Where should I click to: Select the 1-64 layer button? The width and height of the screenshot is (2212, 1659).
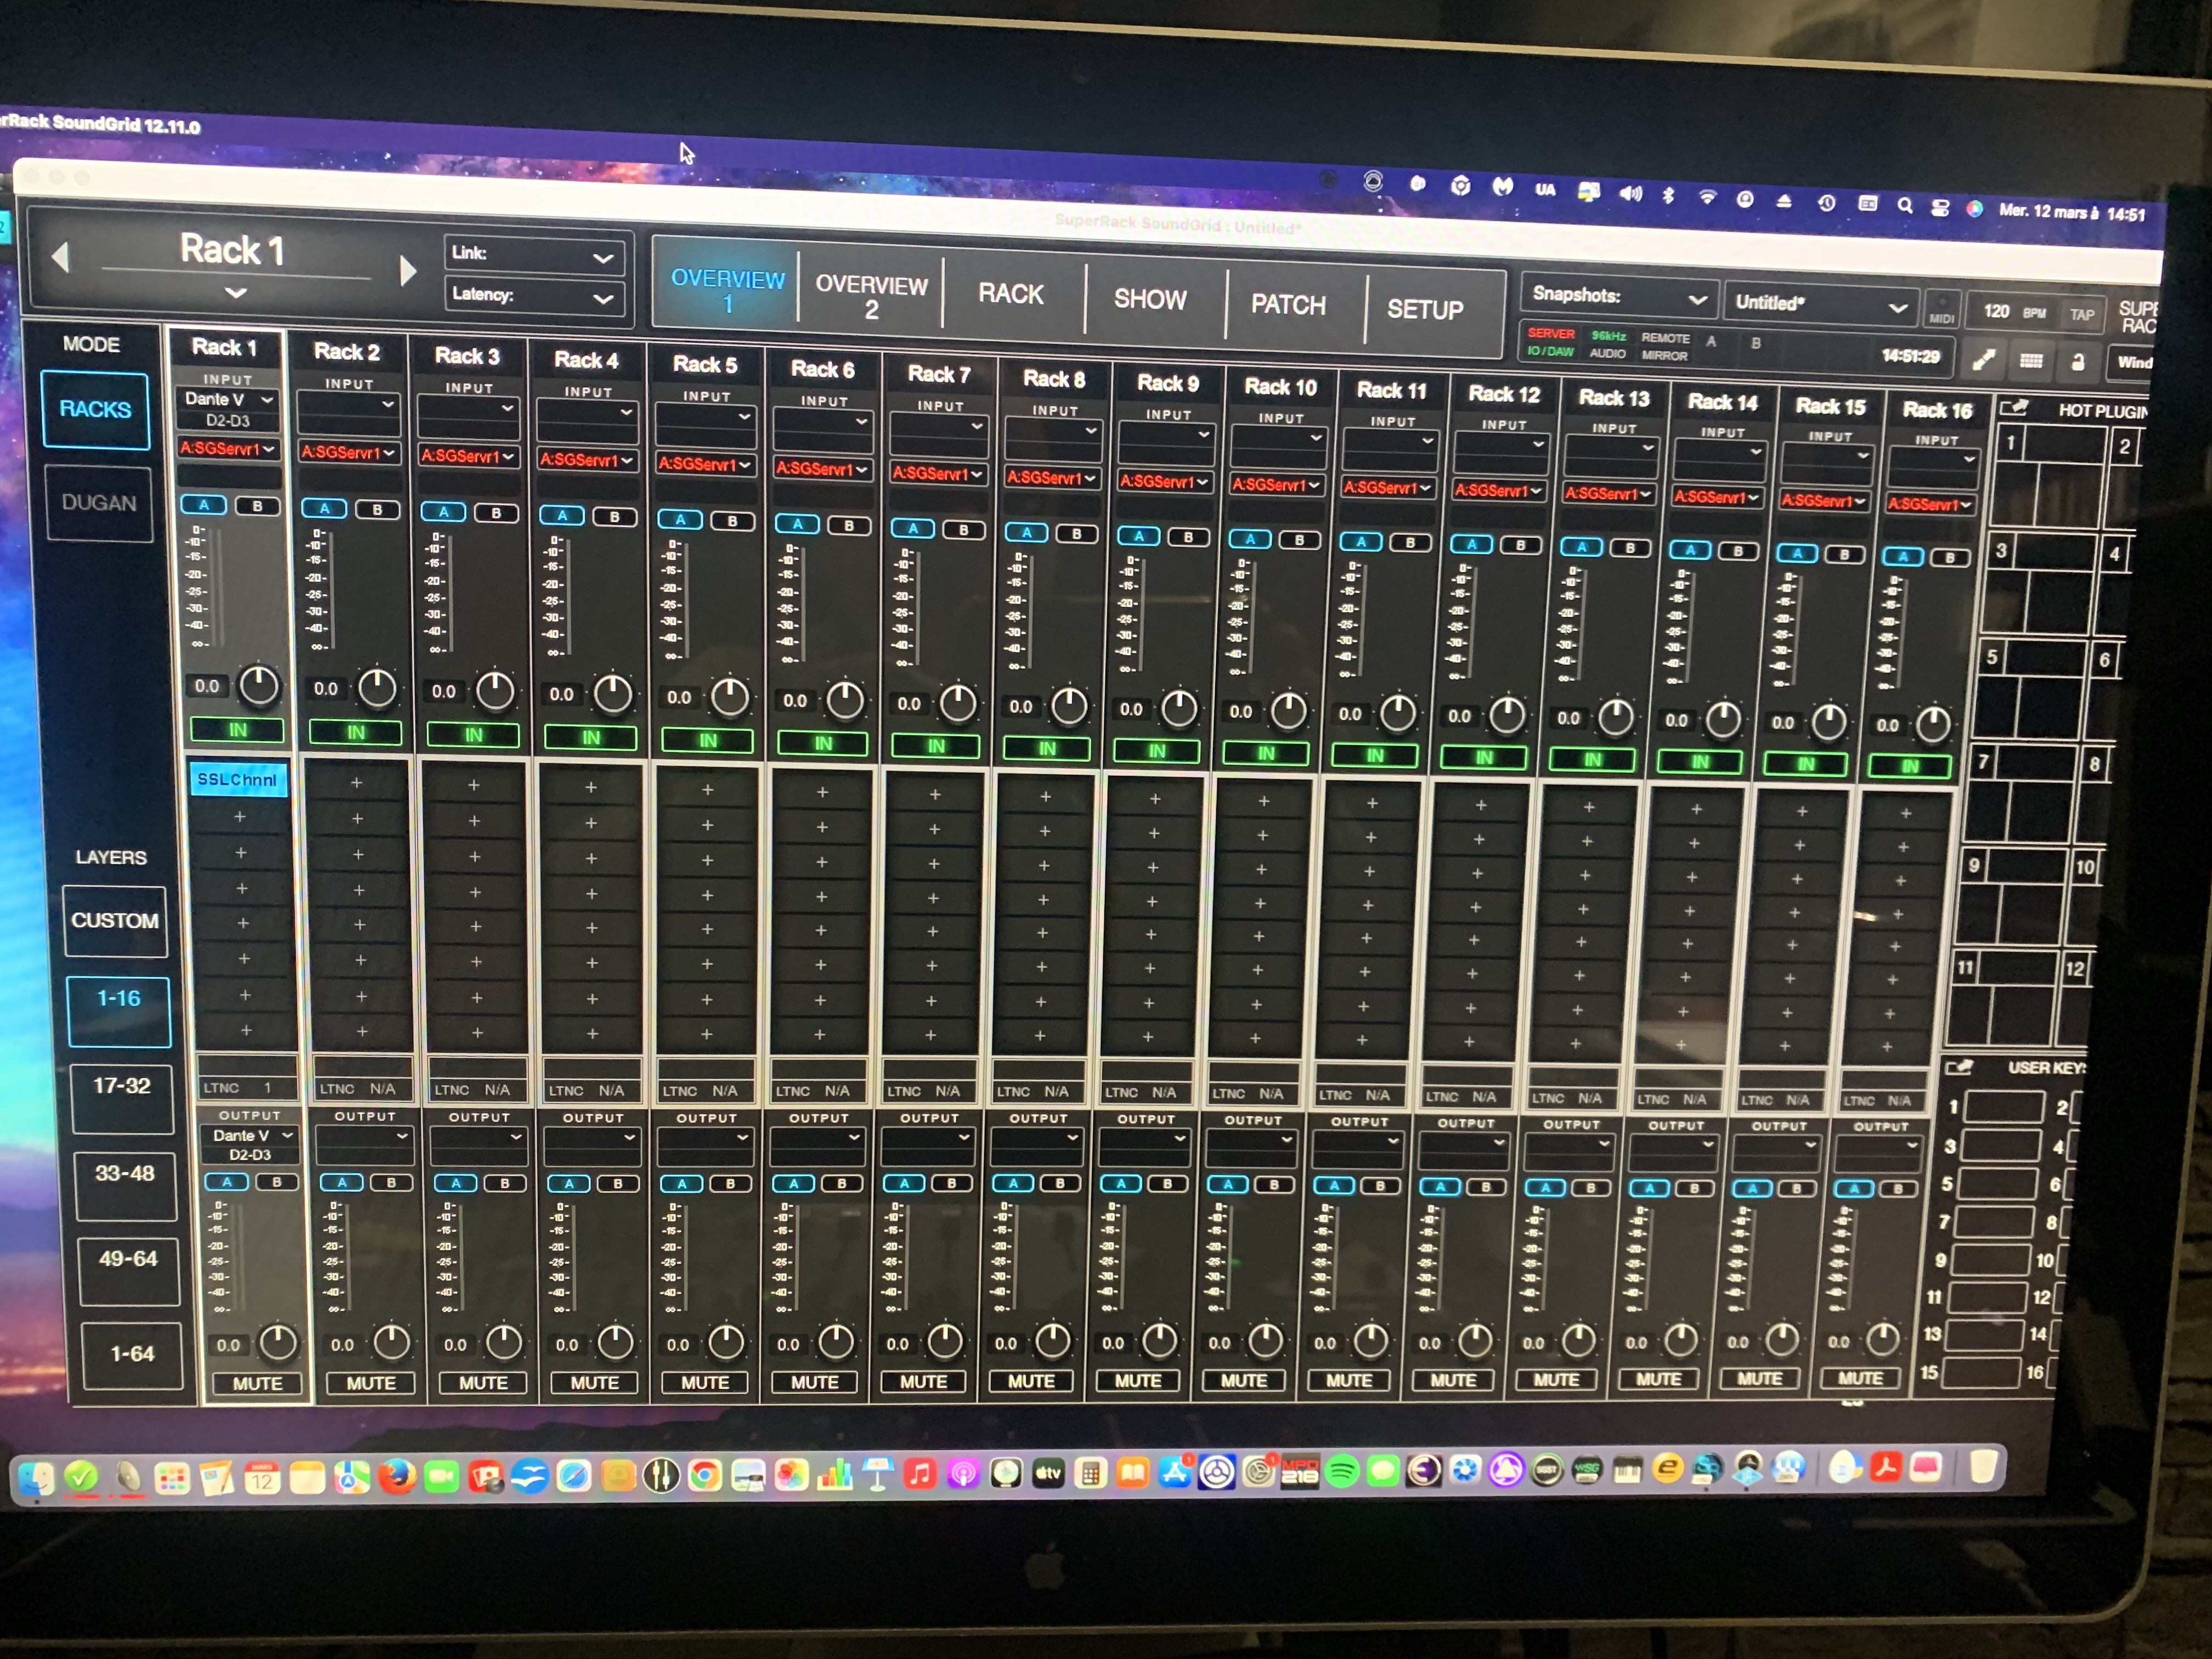pyautogui.click(x=132, y=1355)
